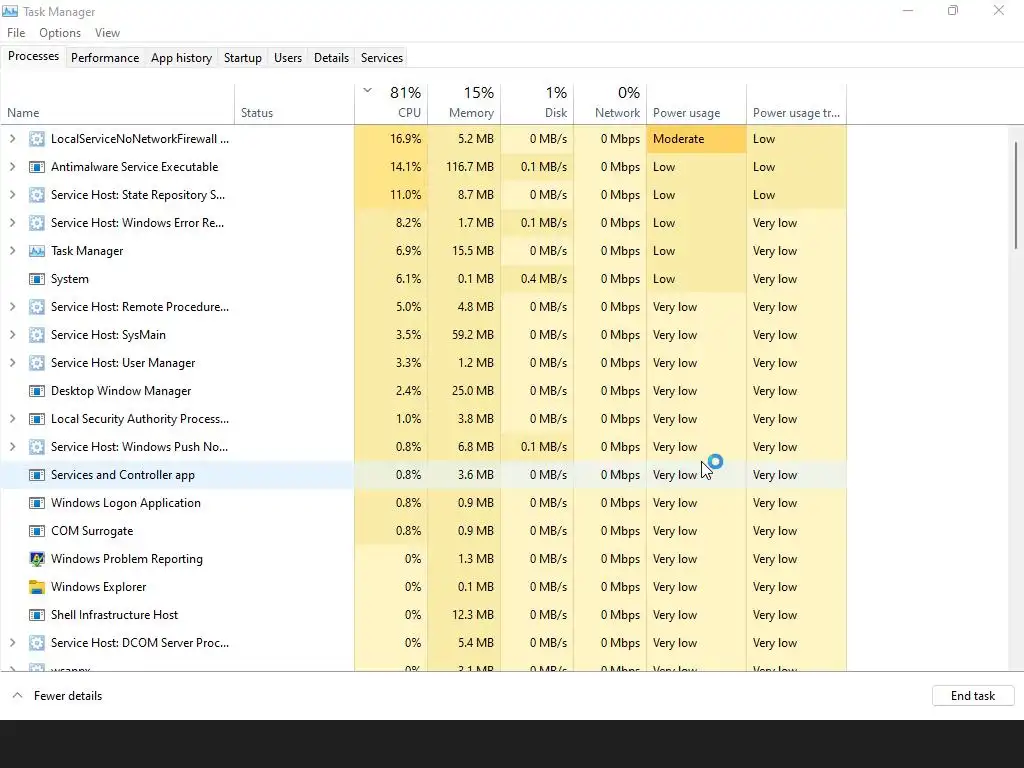1024x768 pixels.
Task: Sort by the Disk column header
Action: click(537, 103)
